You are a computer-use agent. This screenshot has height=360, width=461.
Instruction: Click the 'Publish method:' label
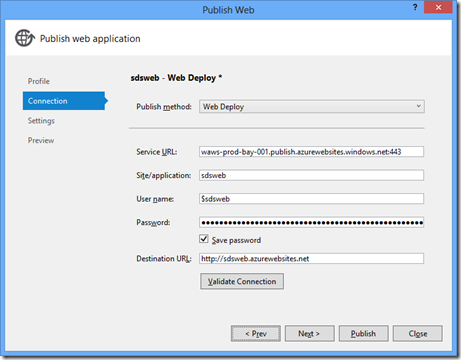pos(164,107)
